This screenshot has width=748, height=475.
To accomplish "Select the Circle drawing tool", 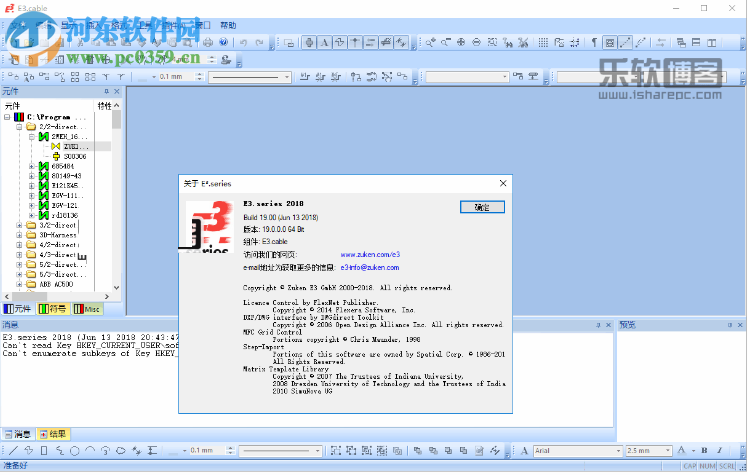I will point(74,450).
